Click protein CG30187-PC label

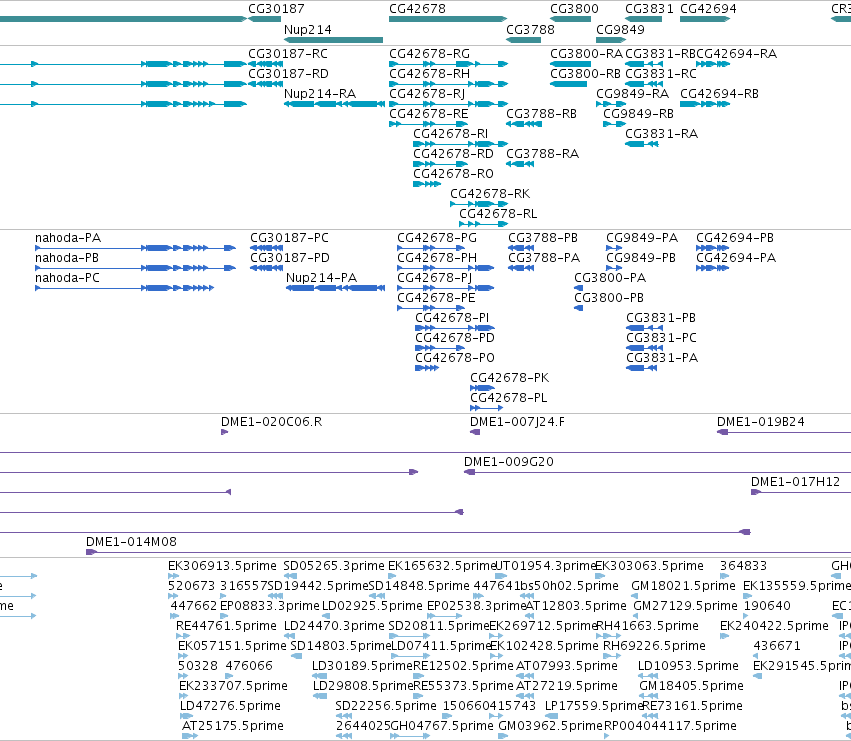point(289,238)
